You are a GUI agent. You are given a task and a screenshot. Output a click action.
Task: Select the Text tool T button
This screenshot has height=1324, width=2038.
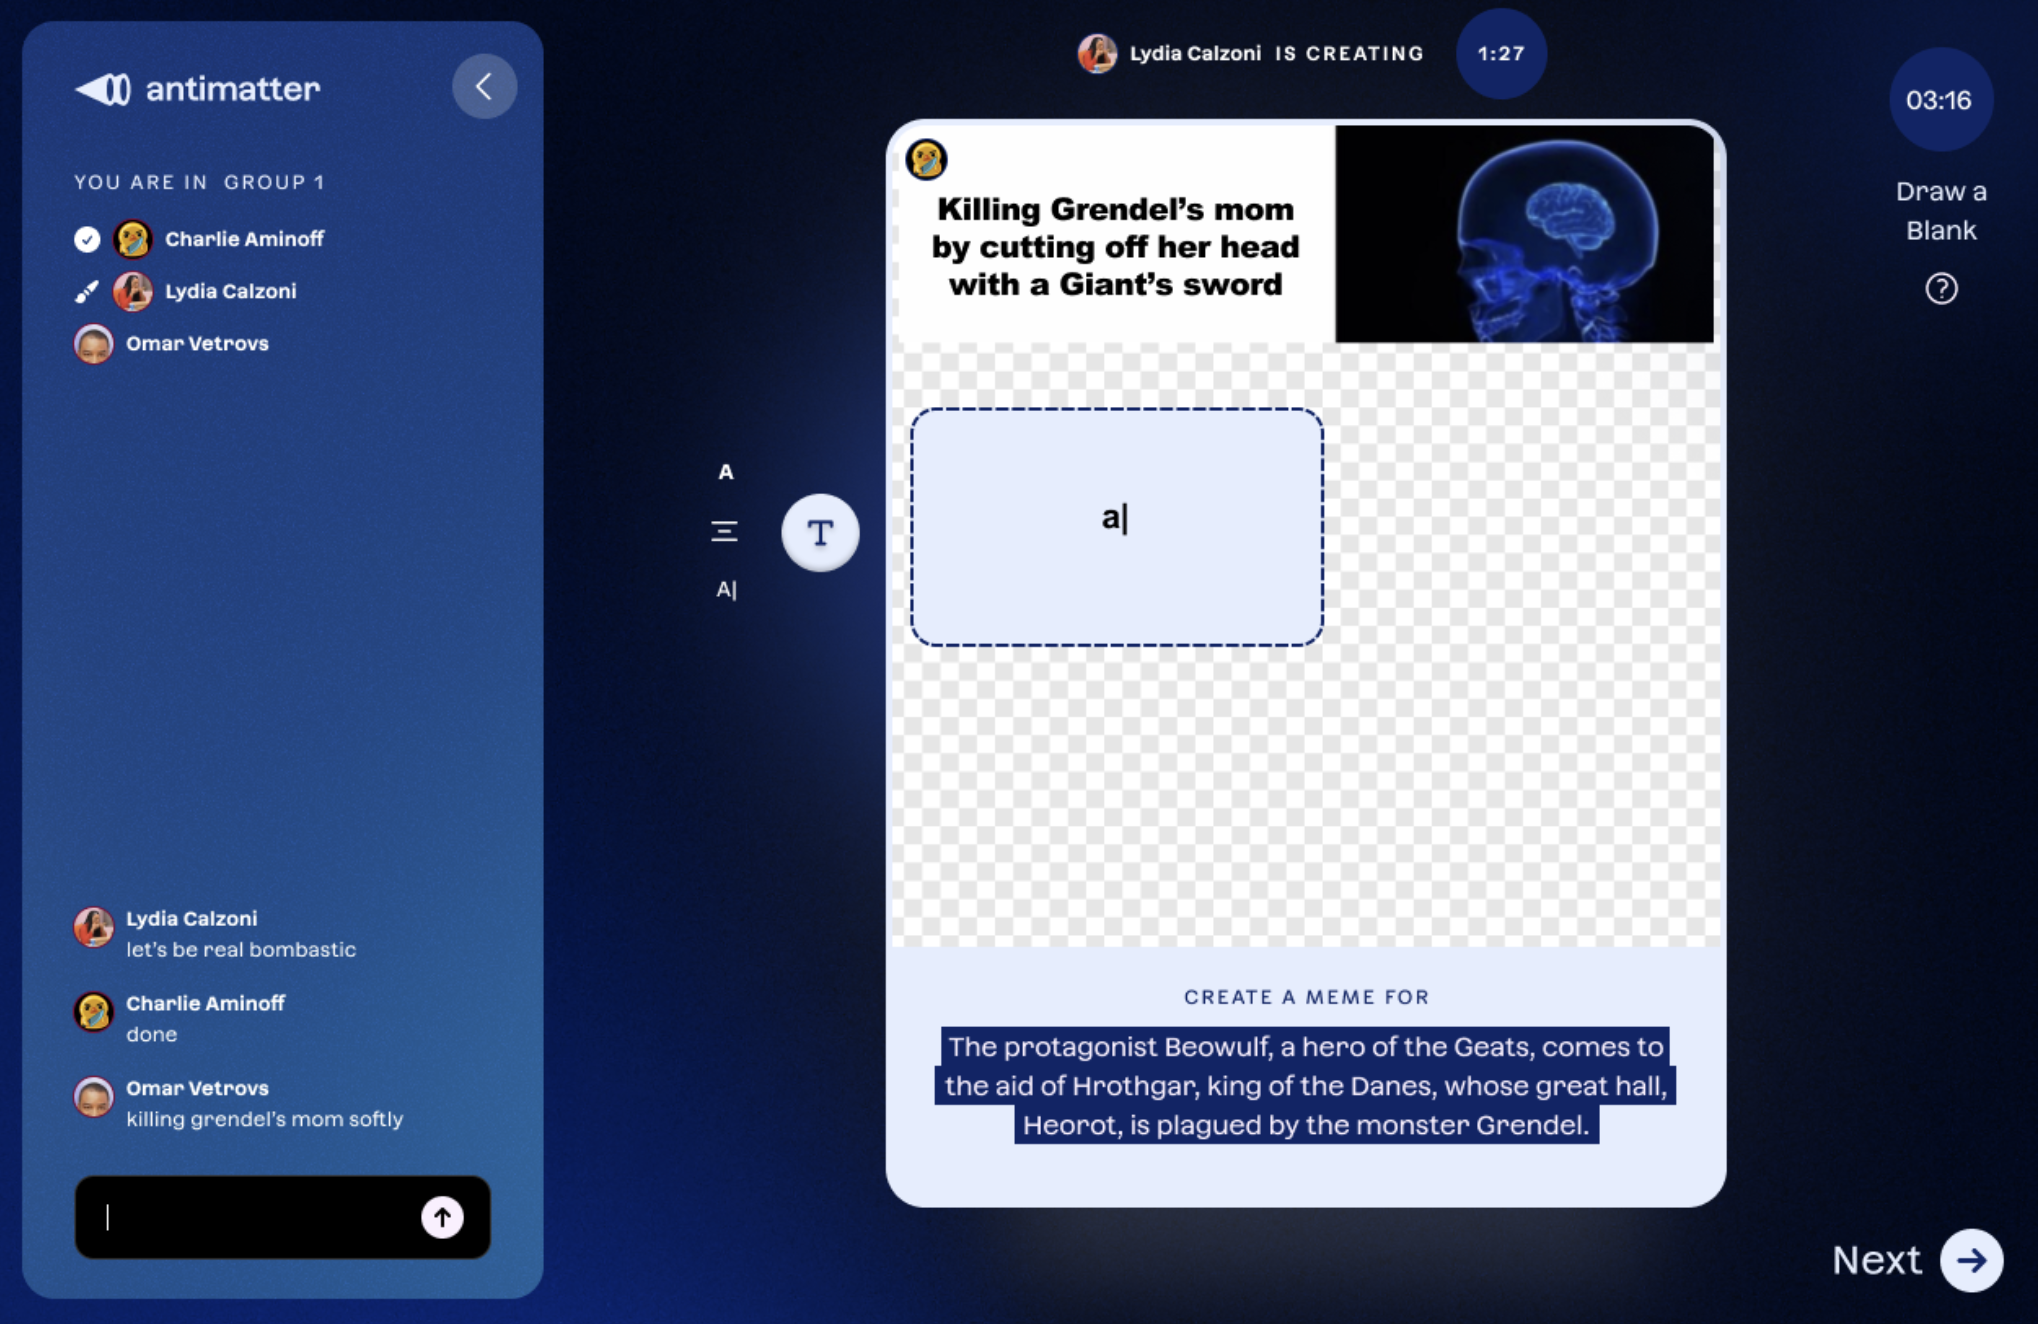[820, 533]
